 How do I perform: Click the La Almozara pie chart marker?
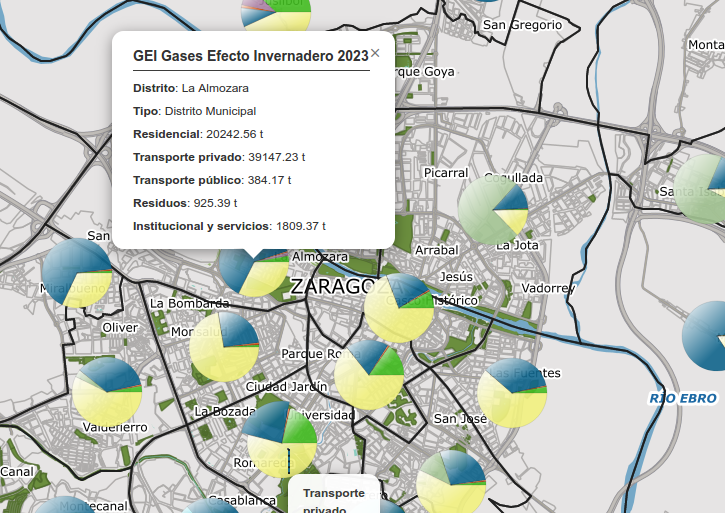(x=252, y=268)
